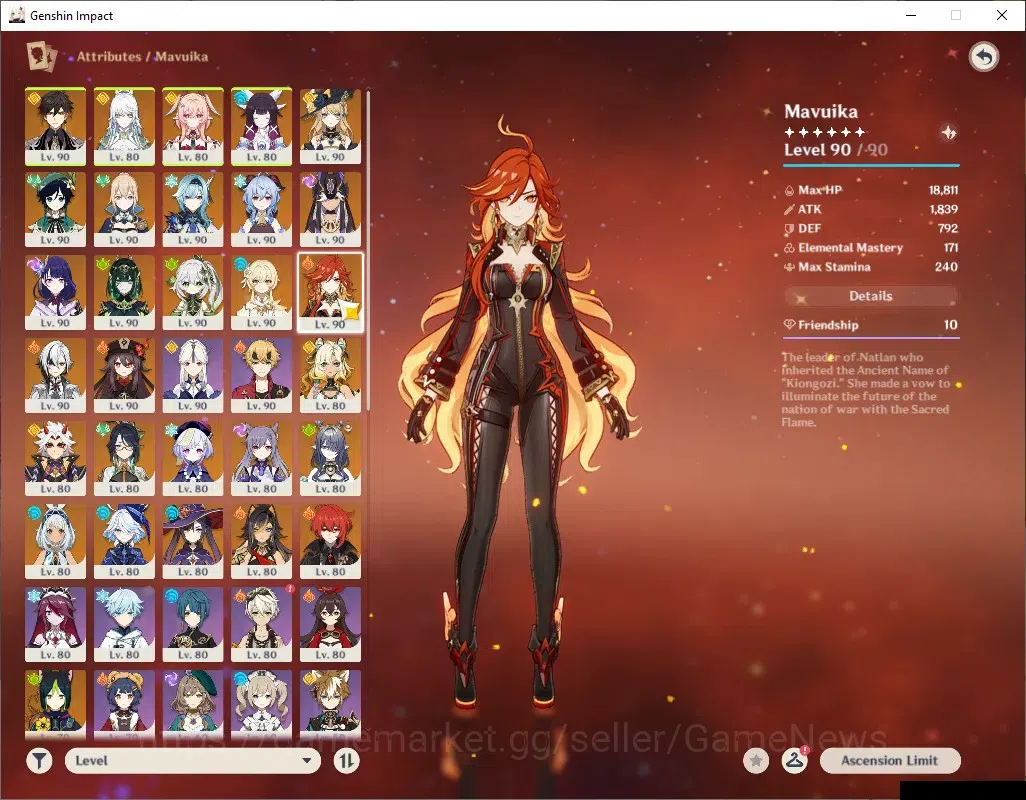This screenshot has height=800, width=1026.
Task: Choose Venti from the character list
Action: pyautogui.click(x=56, y=209)
